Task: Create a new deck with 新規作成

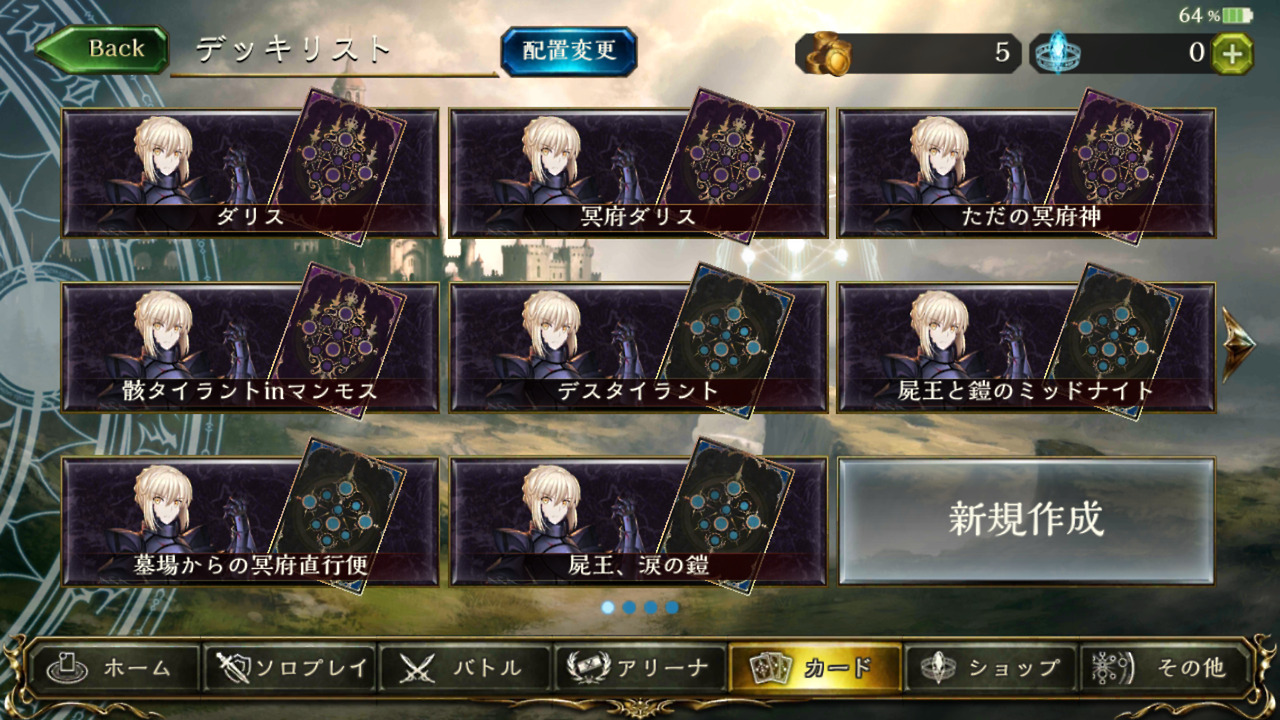Action: point(1026,520)
